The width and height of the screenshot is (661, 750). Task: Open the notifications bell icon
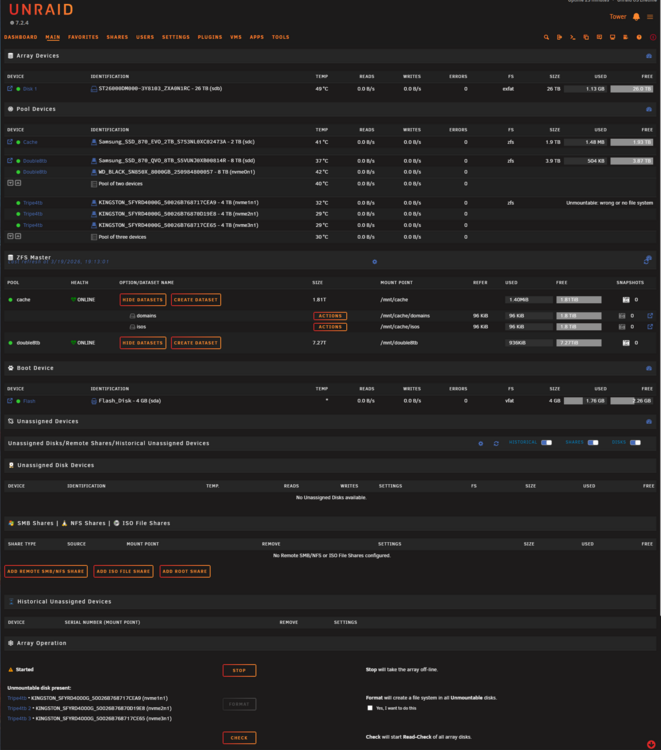tap(636, 17)
